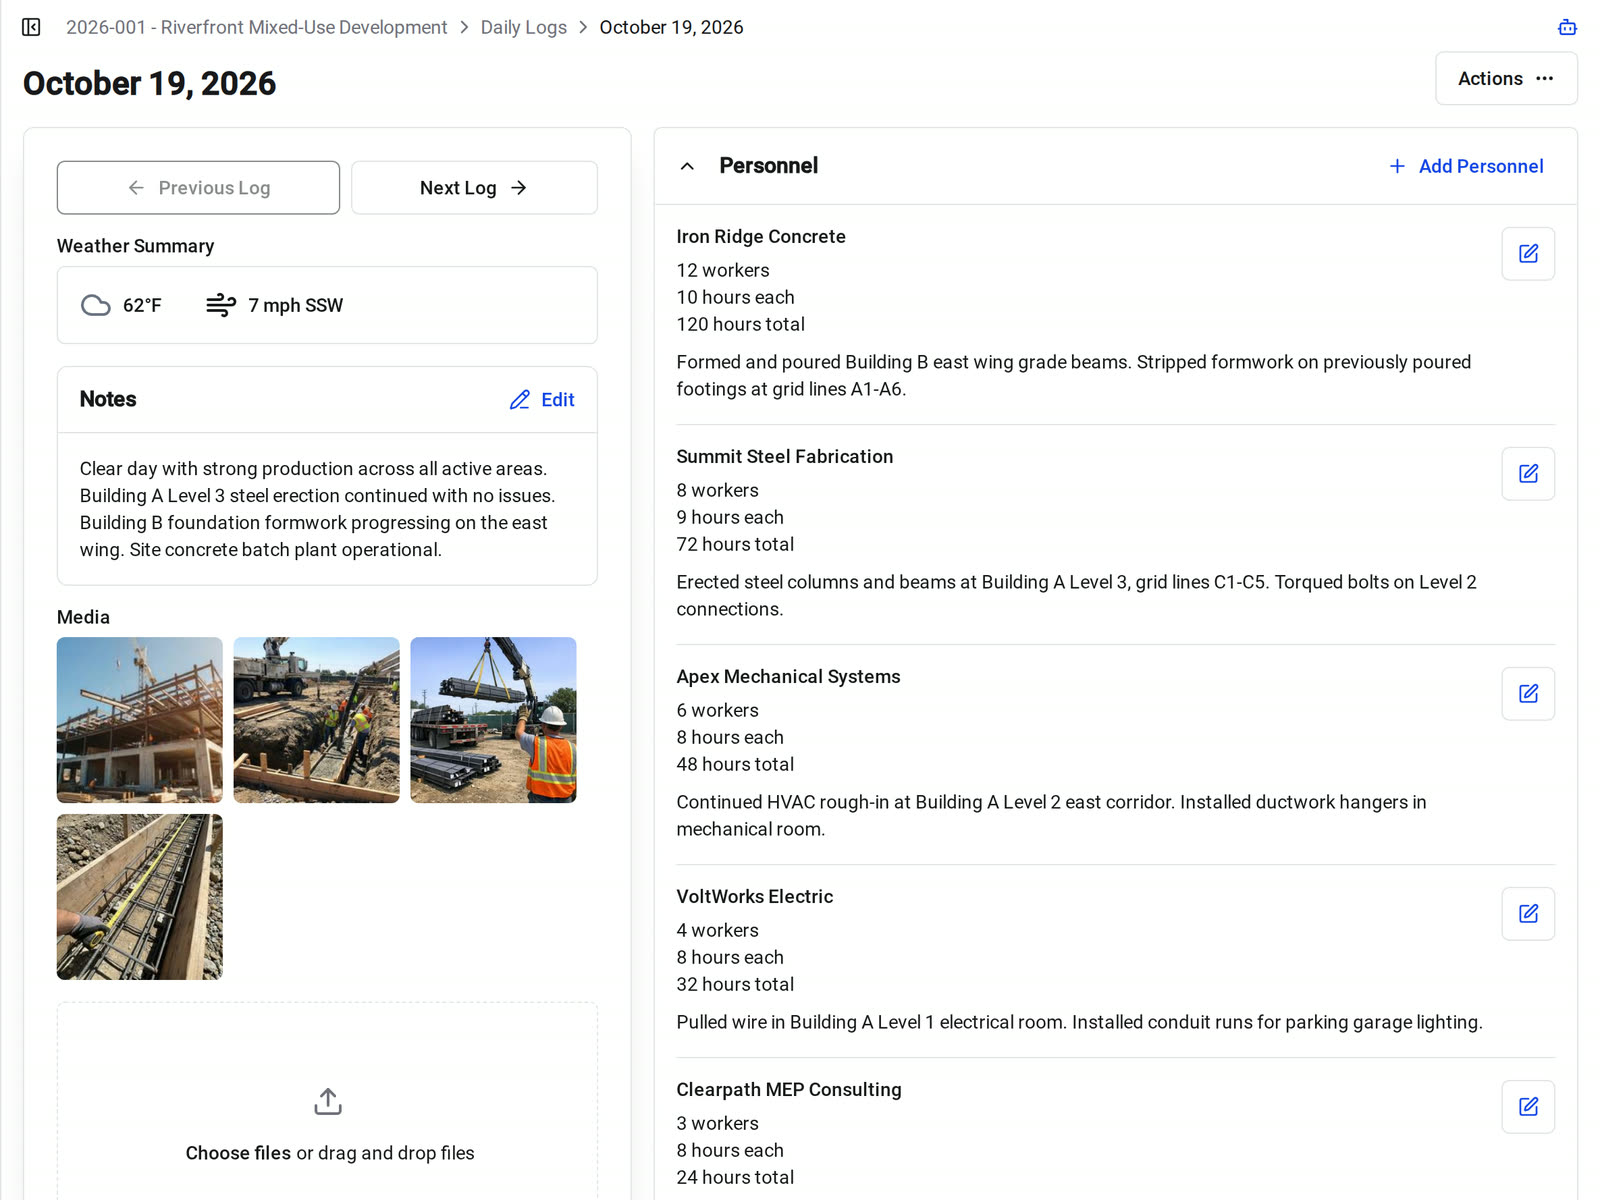Open the Riverfront Mixed-Use Development breadcrumb
This screenshot has height=1200, width=1600.
coord(256,27)
